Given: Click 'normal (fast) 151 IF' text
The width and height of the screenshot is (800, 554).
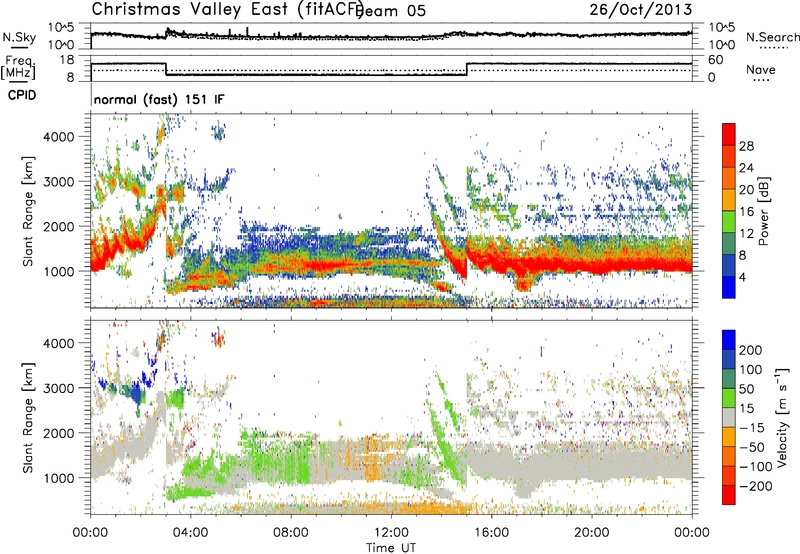Looking at the screenshot, I should [159, 99].
